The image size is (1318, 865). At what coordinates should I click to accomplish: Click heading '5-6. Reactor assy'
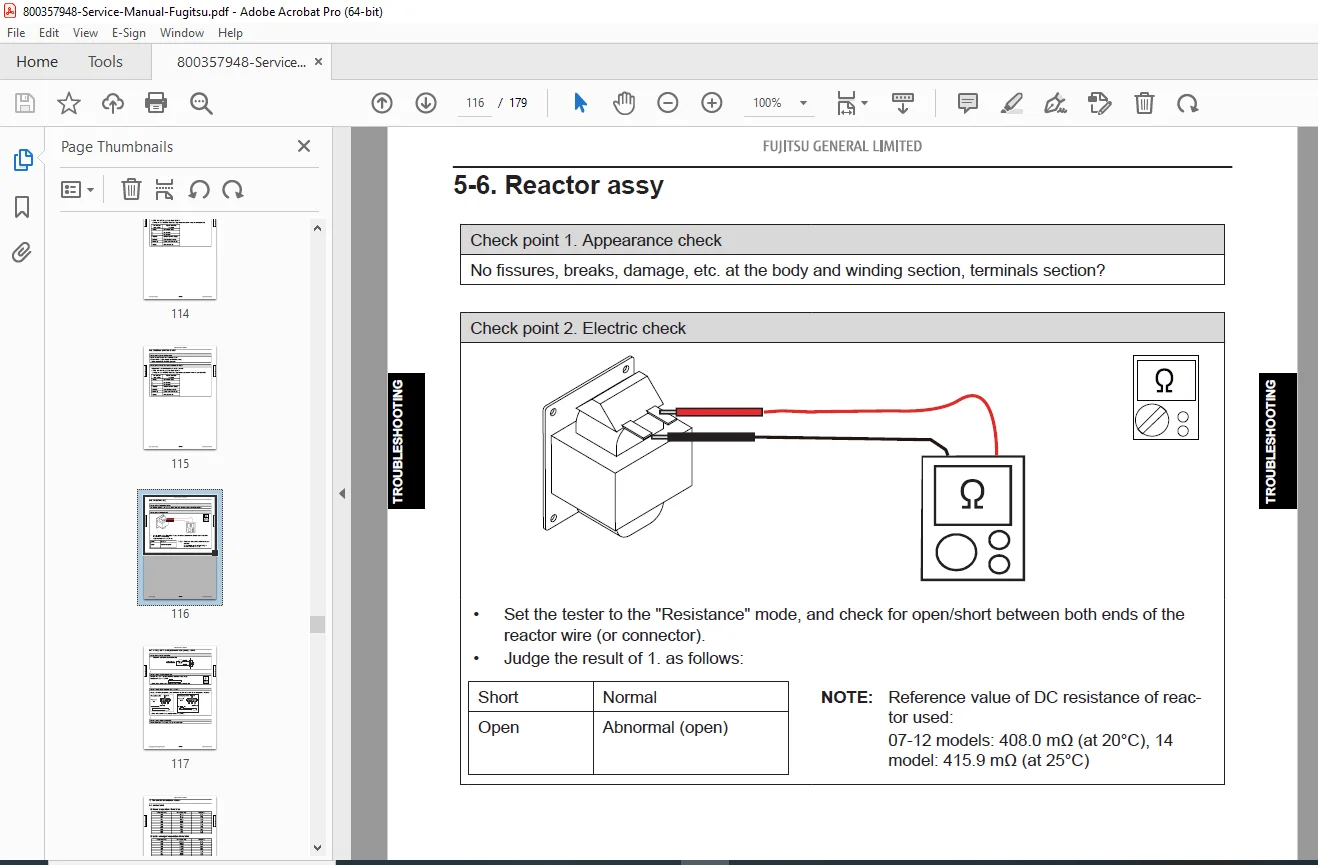click(558, 185)
